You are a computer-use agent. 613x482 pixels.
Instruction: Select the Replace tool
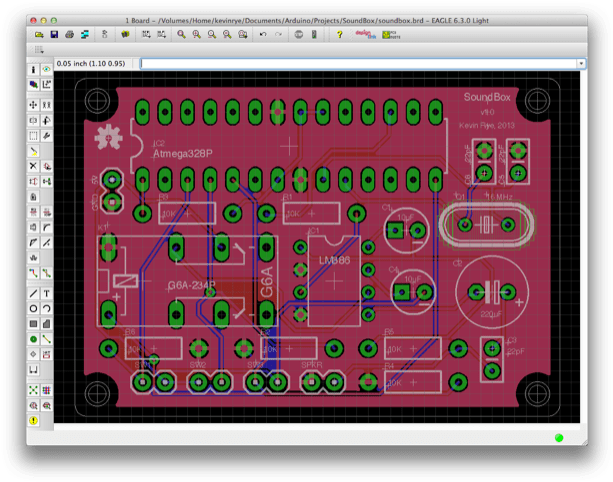47,181
